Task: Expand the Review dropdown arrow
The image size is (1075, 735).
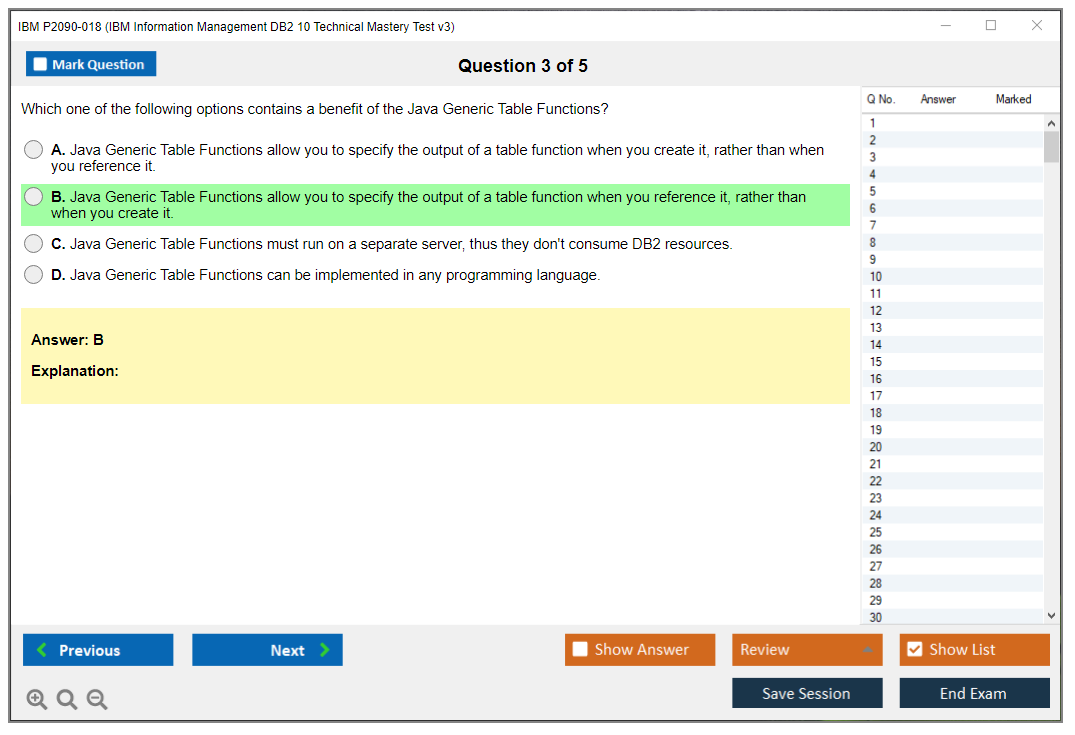Action: [867, 650]
